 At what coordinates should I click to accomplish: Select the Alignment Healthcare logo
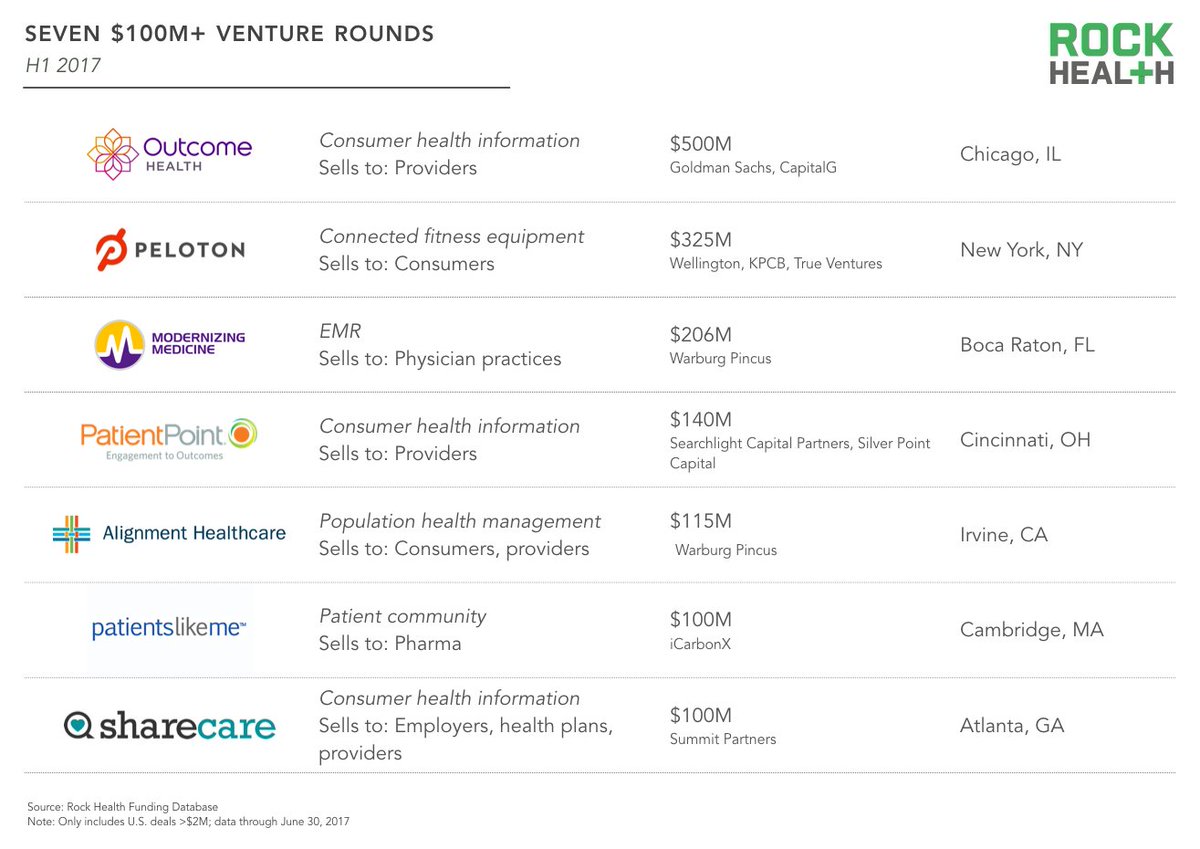pos(169,534)
